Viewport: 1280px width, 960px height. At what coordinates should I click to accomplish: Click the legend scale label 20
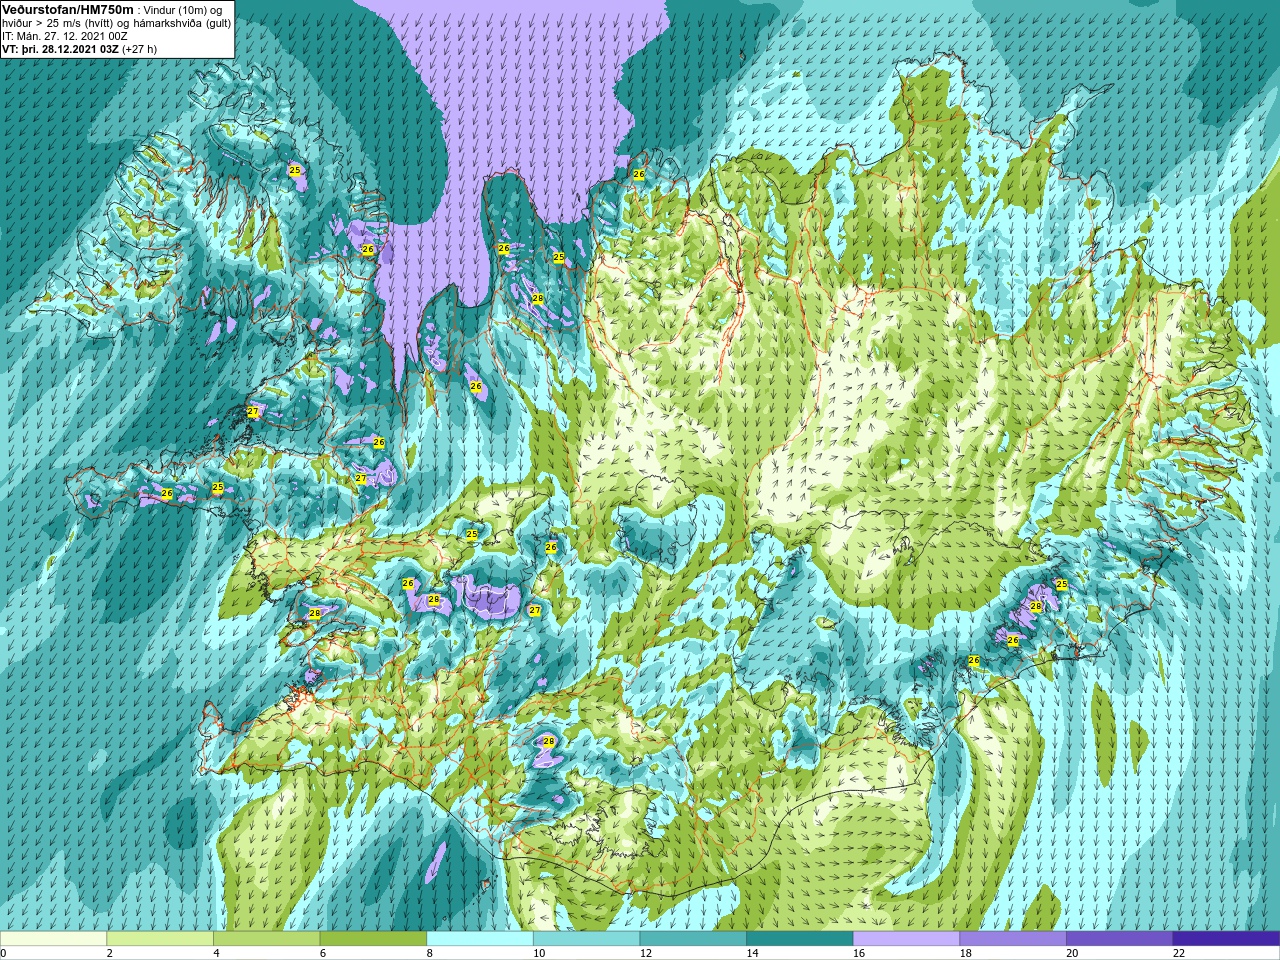pyautogui.click(x=1072, y=953)
